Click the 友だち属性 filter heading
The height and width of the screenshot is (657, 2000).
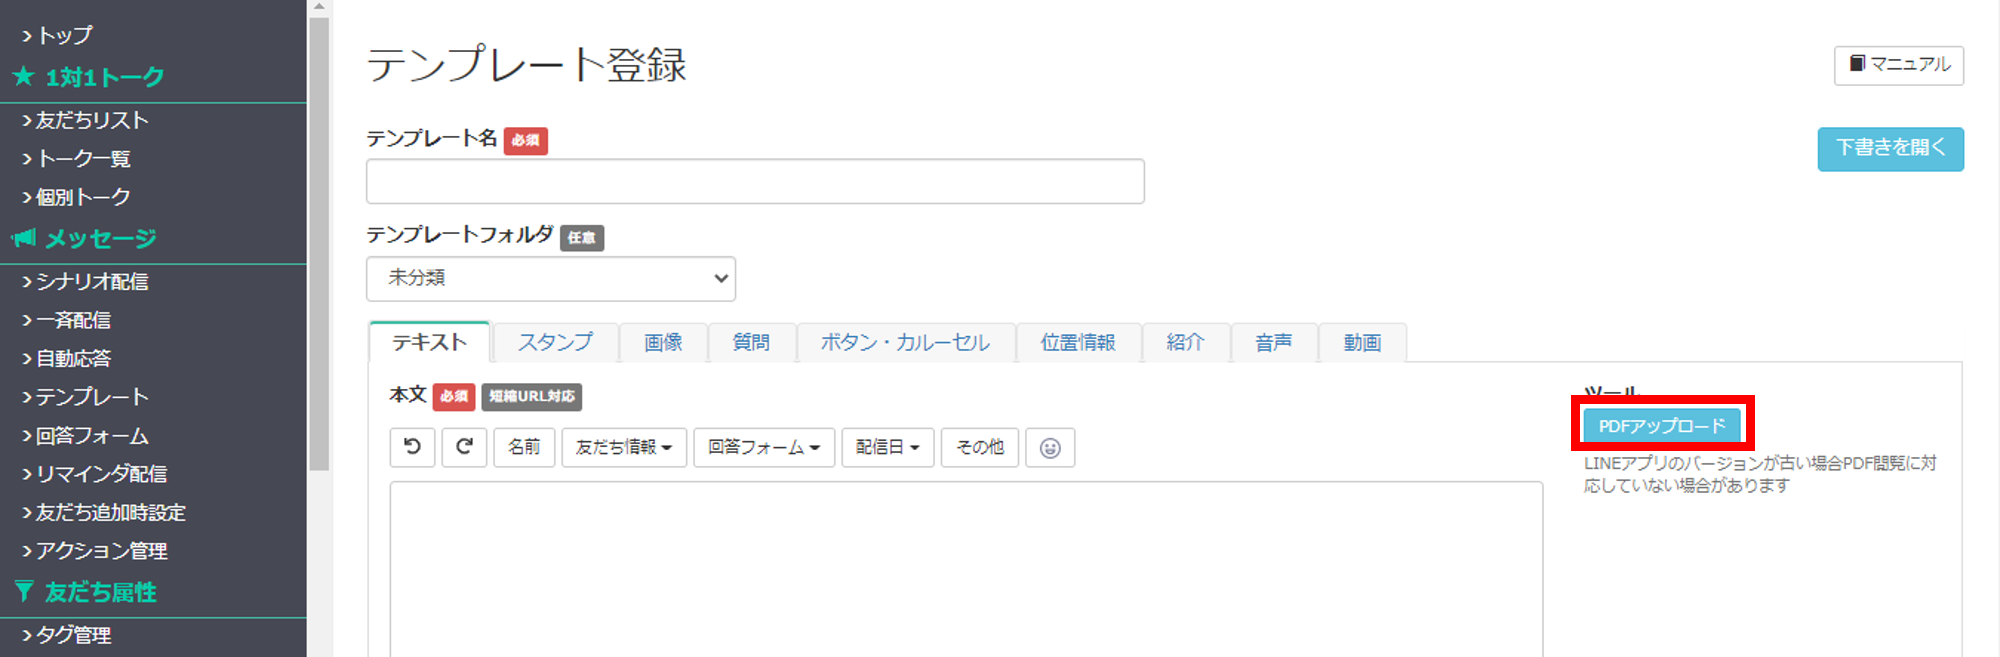86,592
